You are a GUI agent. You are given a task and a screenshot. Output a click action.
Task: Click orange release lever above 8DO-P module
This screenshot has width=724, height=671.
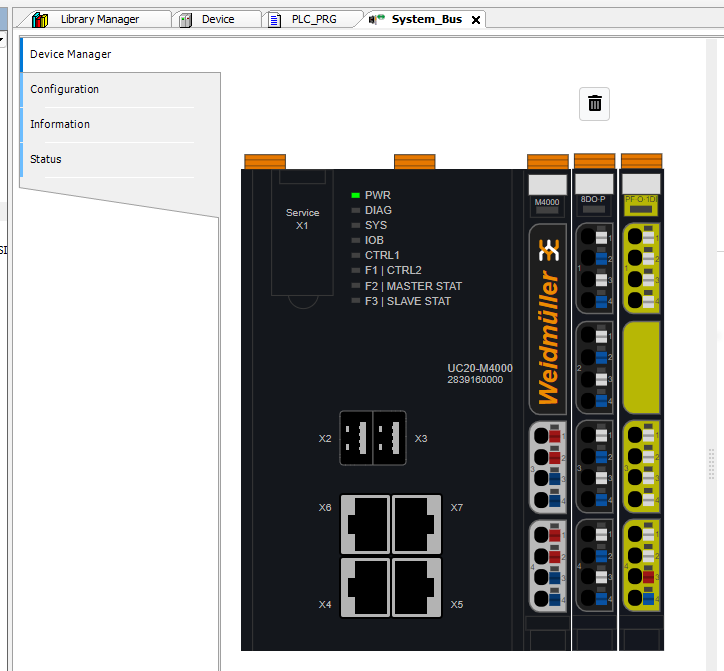595,161
